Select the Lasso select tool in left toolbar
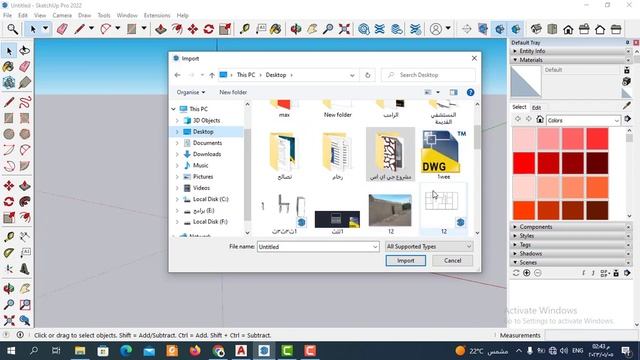 24,51
